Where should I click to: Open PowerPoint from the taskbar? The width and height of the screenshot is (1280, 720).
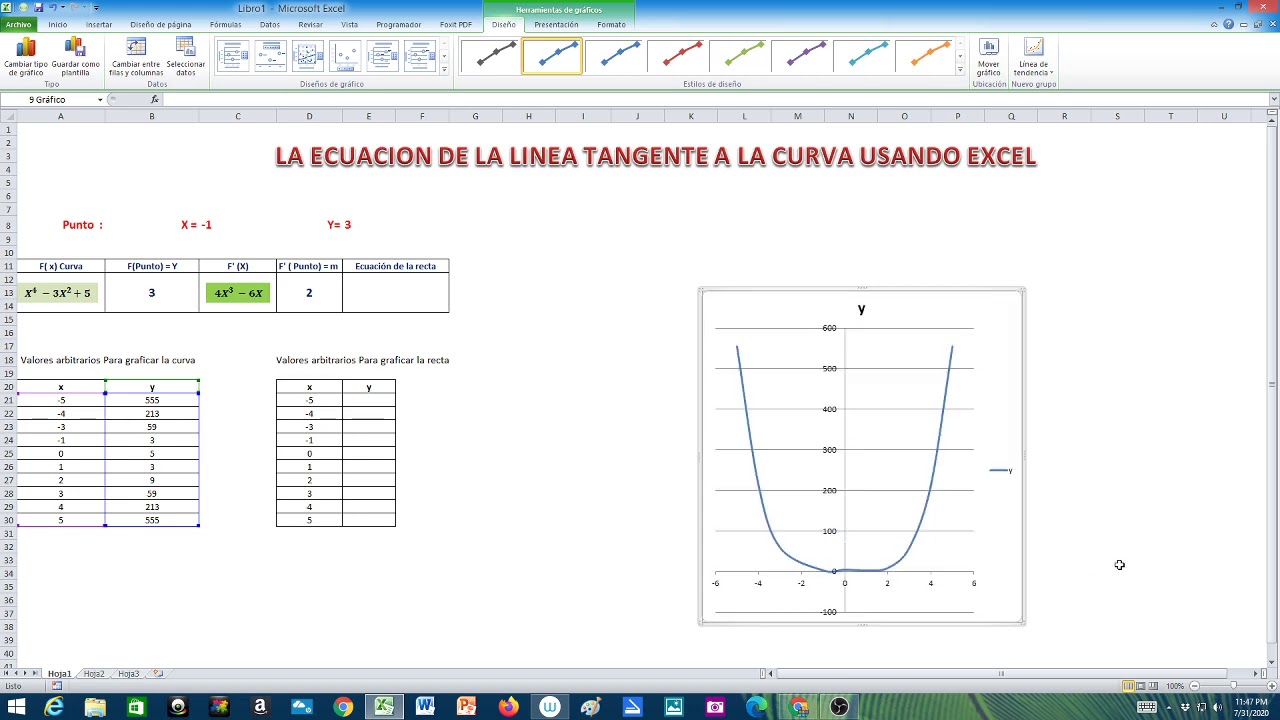point(467,707)
